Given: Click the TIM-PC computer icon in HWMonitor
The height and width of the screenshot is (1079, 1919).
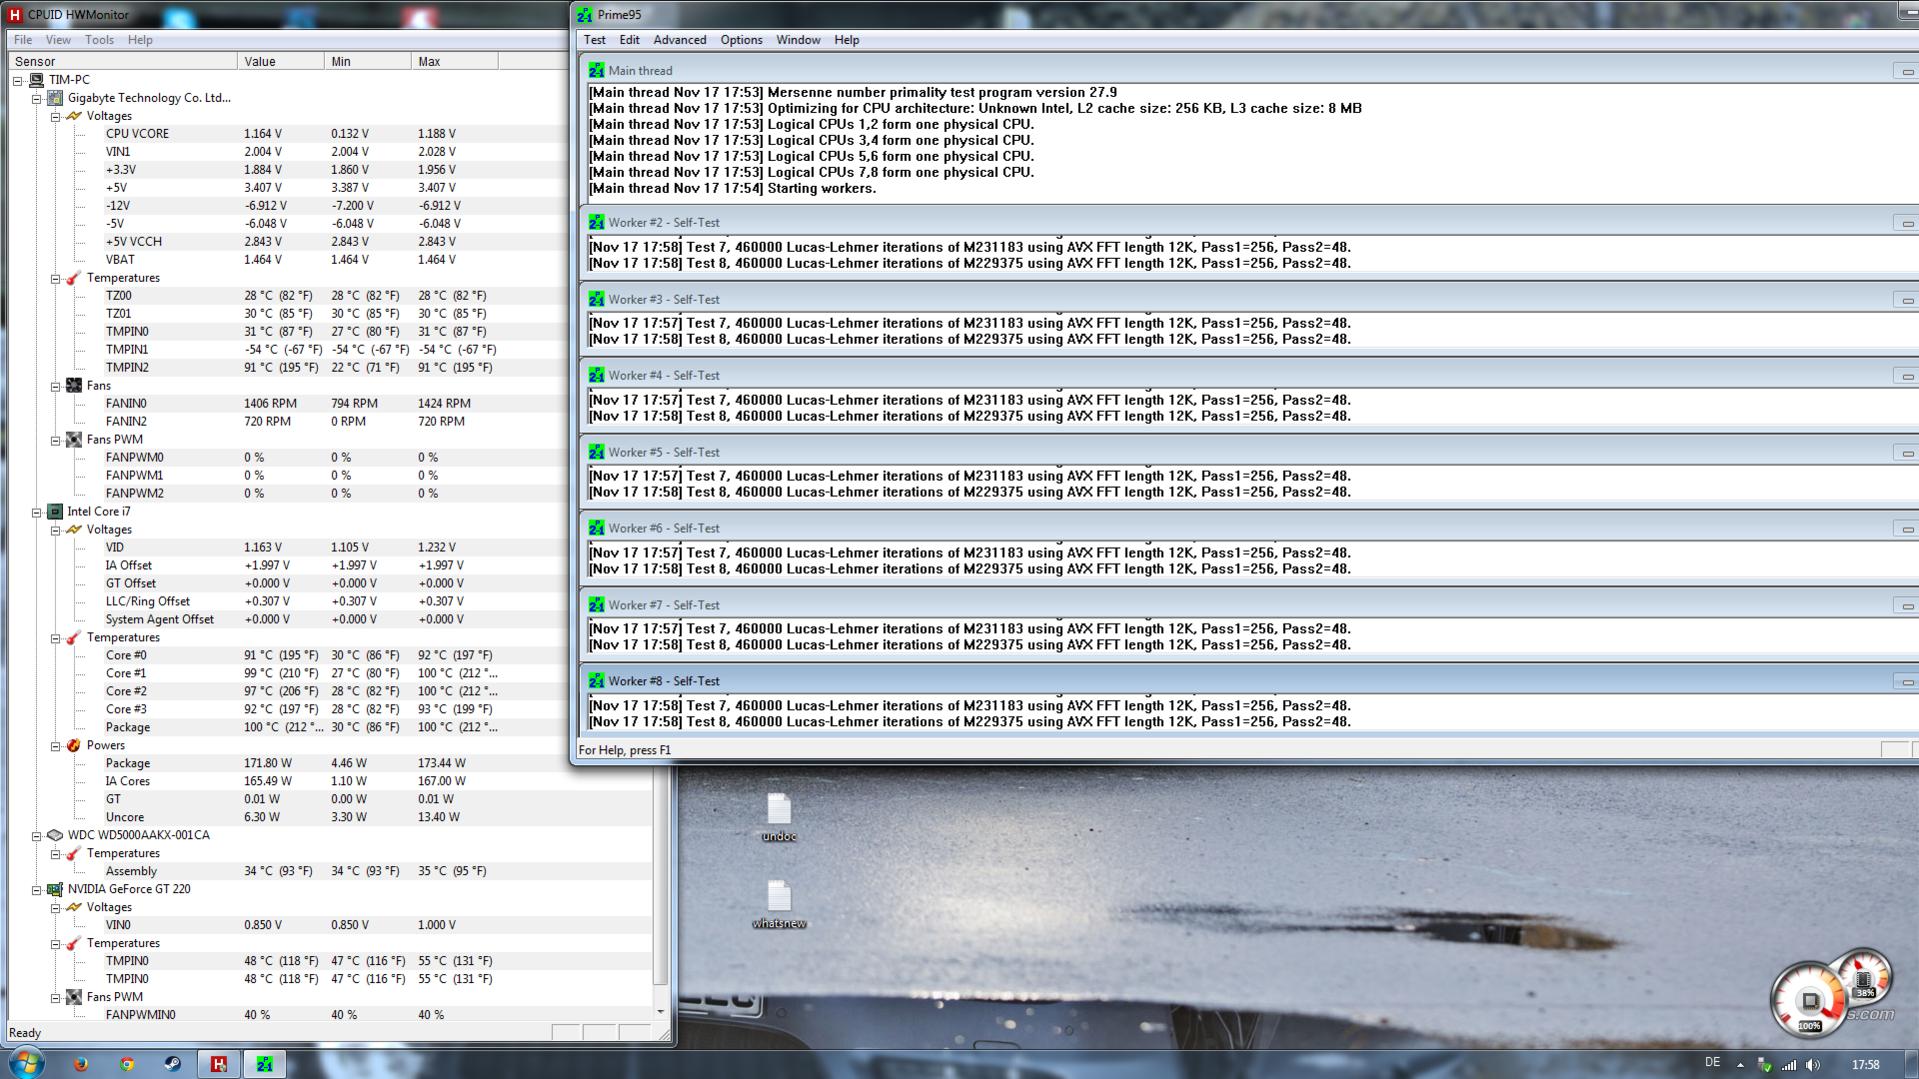Looking at the screenshot, I should point(36,80).
